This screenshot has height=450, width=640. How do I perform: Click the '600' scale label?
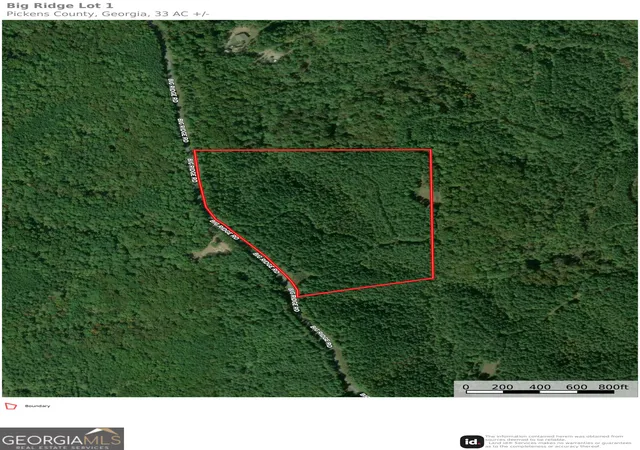(577, 386)
